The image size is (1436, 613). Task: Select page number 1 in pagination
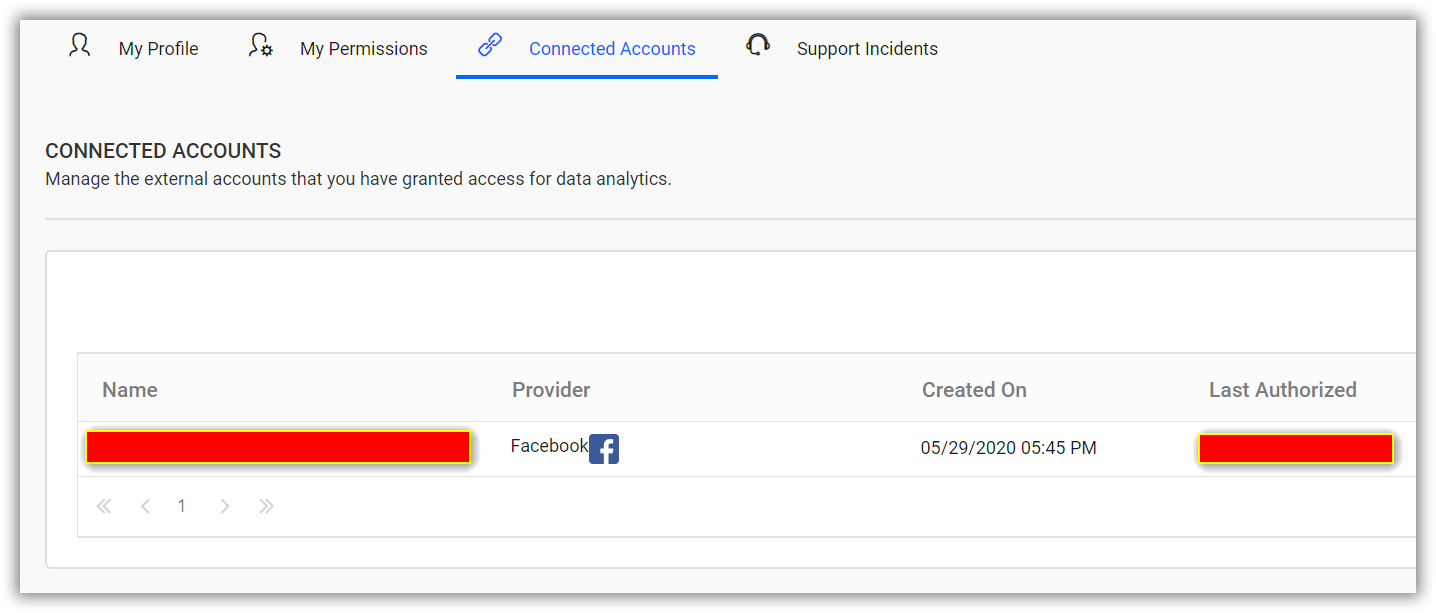coord(181,506)
